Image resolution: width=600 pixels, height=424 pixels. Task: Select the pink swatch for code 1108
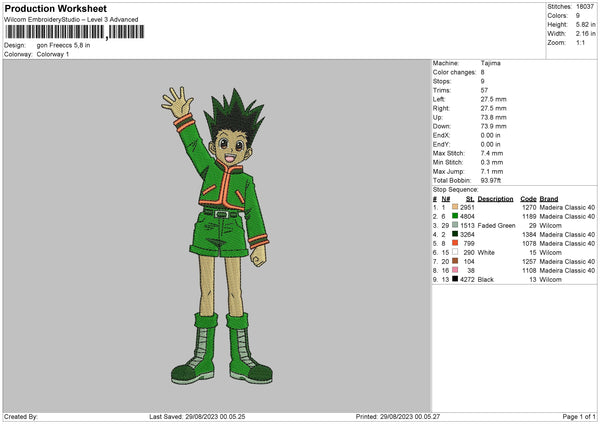(x=455, y=270)
